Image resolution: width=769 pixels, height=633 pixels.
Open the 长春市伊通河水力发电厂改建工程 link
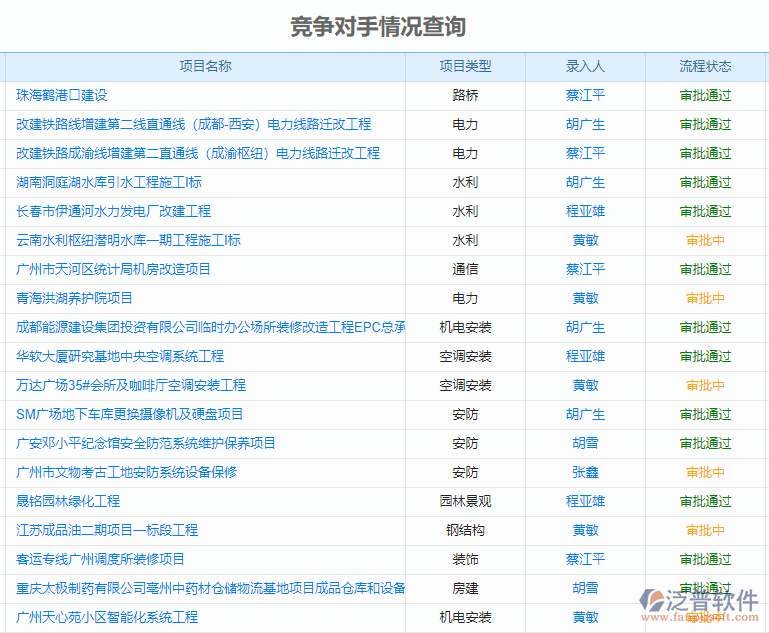pos(114,212)
